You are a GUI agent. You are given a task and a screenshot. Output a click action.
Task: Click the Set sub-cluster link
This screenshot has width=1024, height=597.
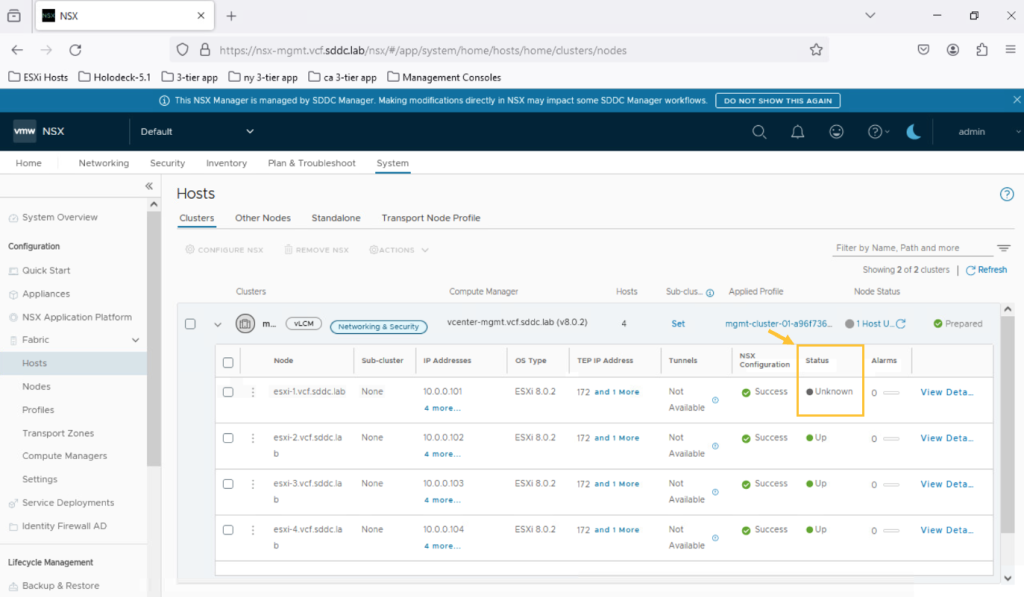pos(678,324)
